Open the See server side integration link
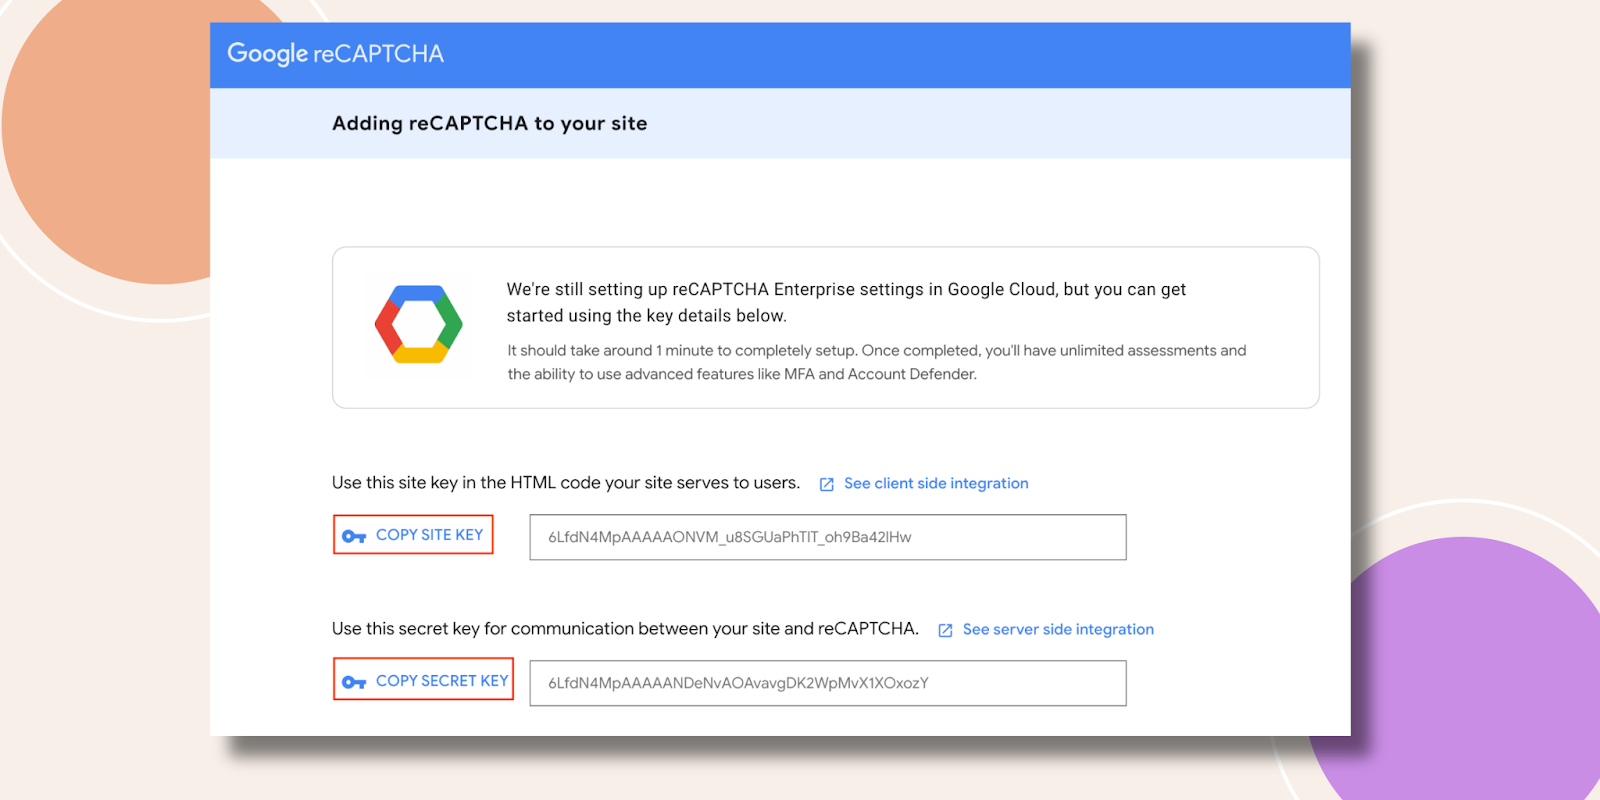 1057,629
